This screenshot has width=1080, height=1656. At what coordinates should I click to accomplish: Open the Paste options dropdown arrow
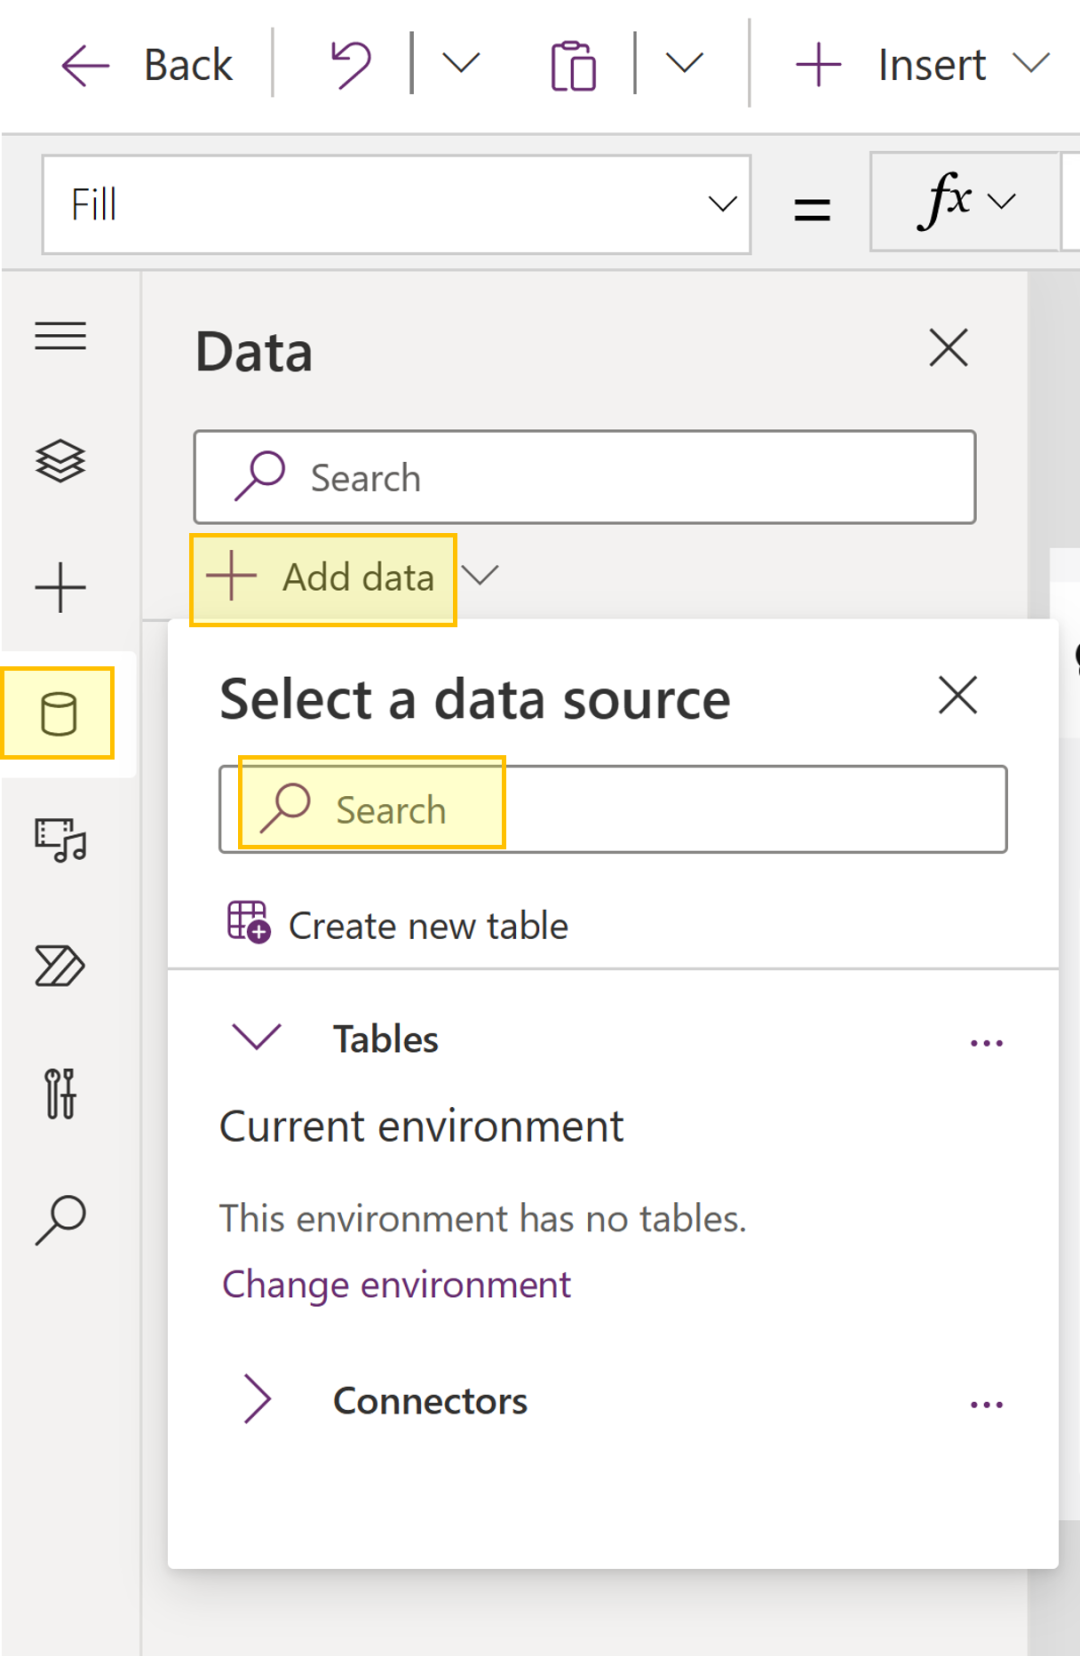tap(685, 64)
